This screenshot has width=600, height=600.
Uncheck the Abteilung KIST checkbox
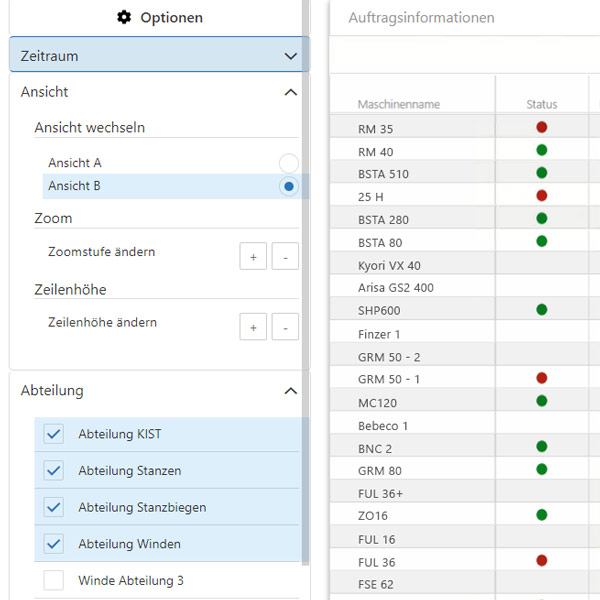tap(54, 434)
